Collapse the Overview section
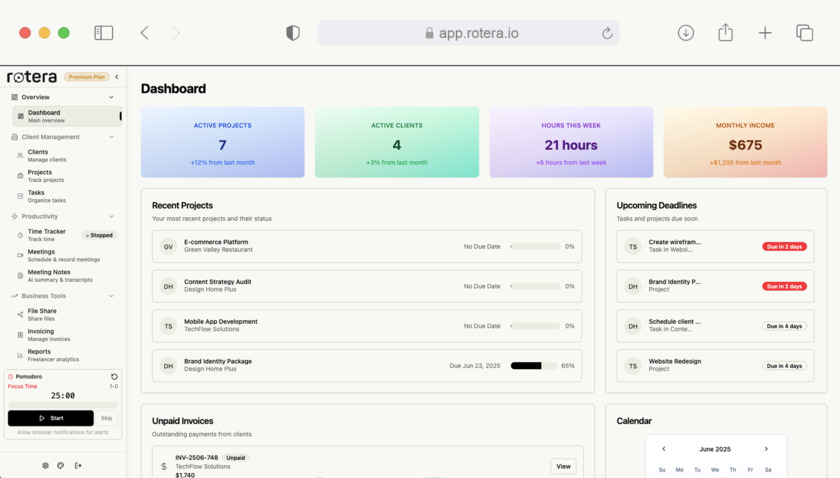Screen dimensions: 840x478 (111, 97)
